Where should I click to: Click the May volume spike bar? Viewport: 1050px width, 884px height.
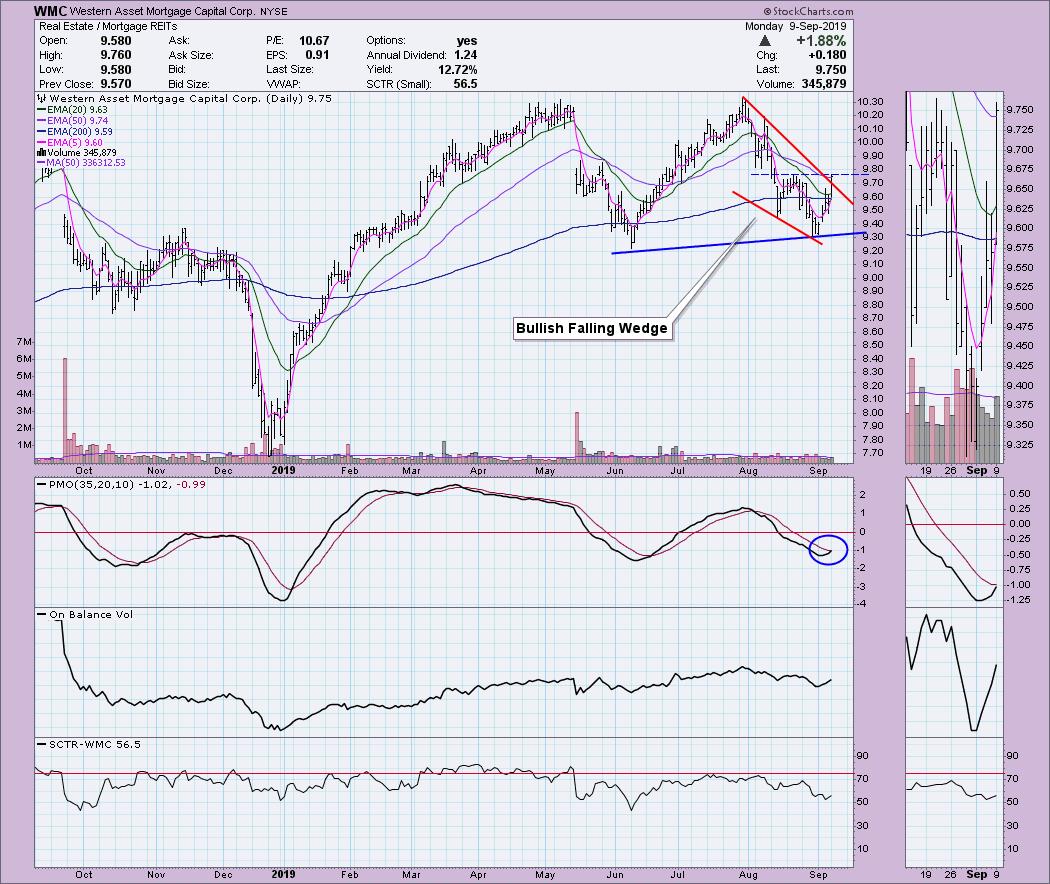(577, 437)
